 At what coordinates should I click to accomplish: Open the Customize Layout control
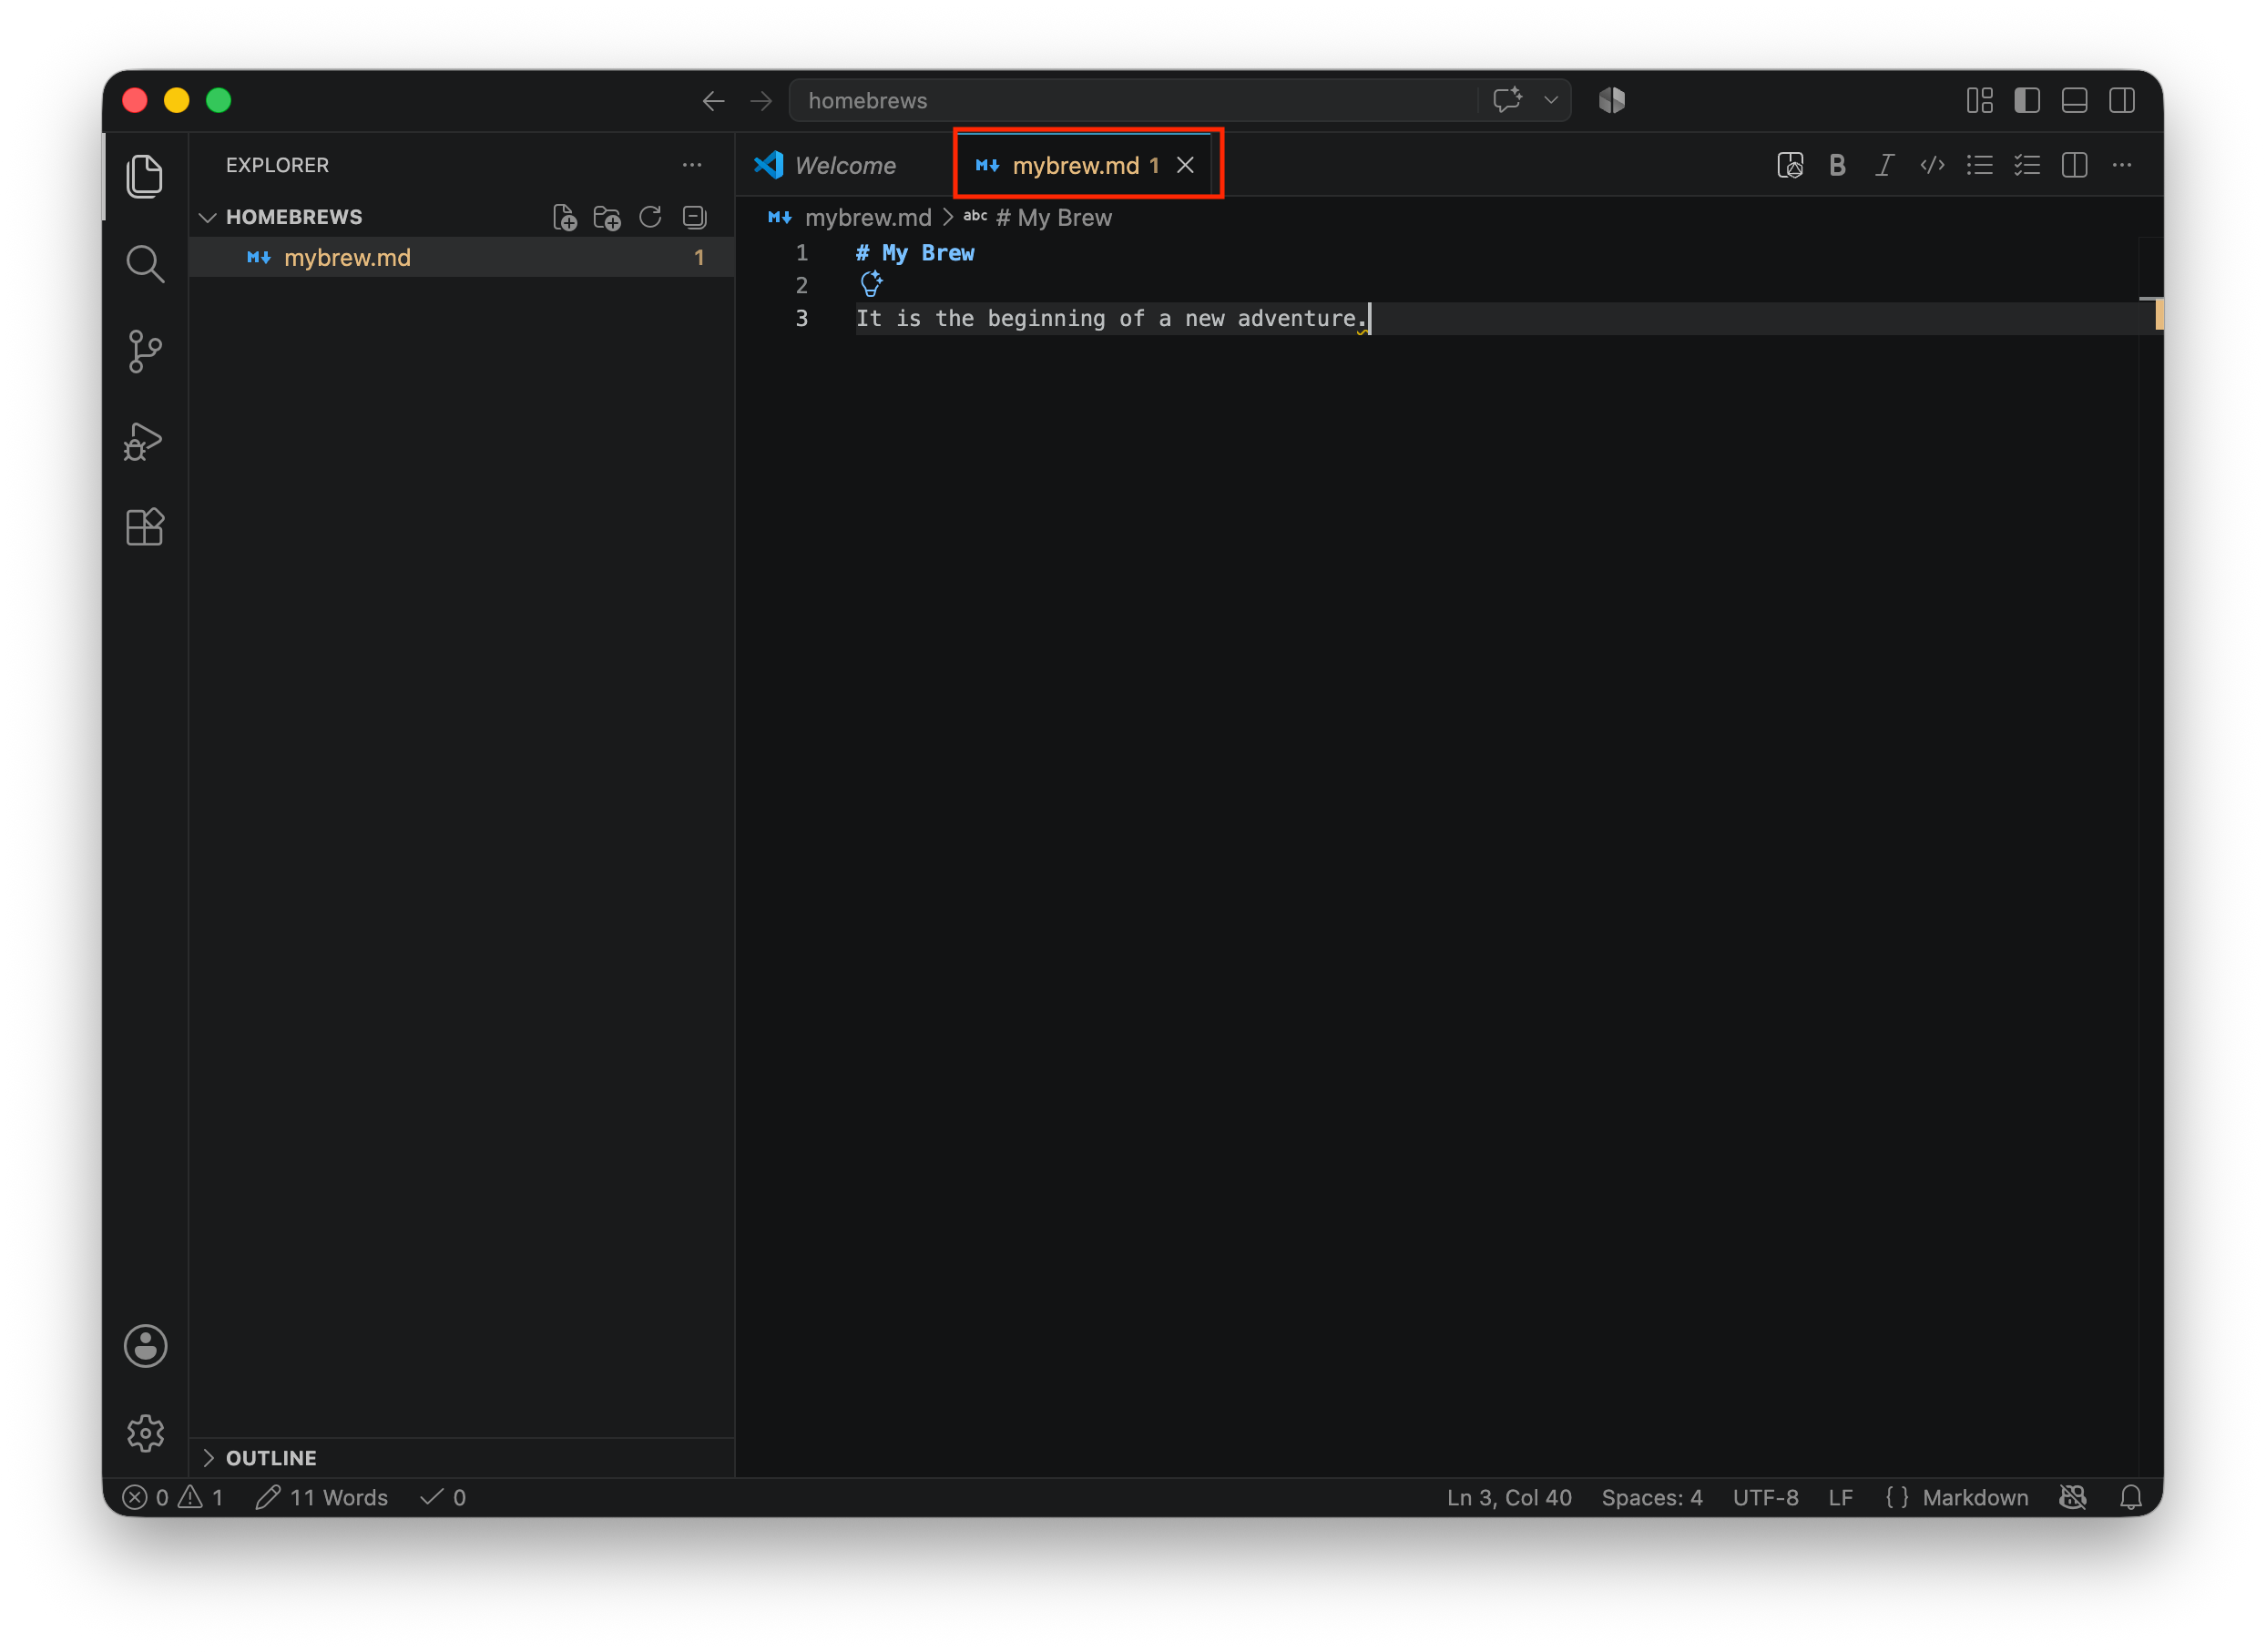[x=1980, y=101]
